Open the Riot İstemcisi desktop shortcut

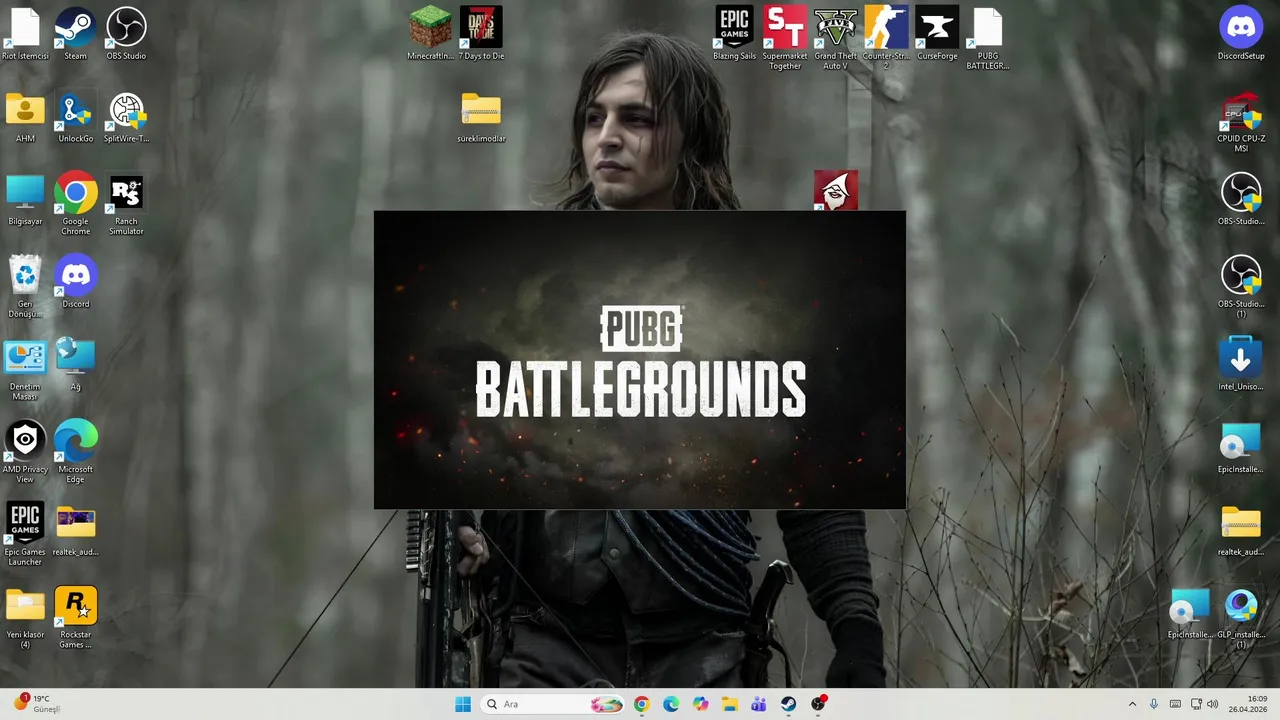(x=25, y=34)
